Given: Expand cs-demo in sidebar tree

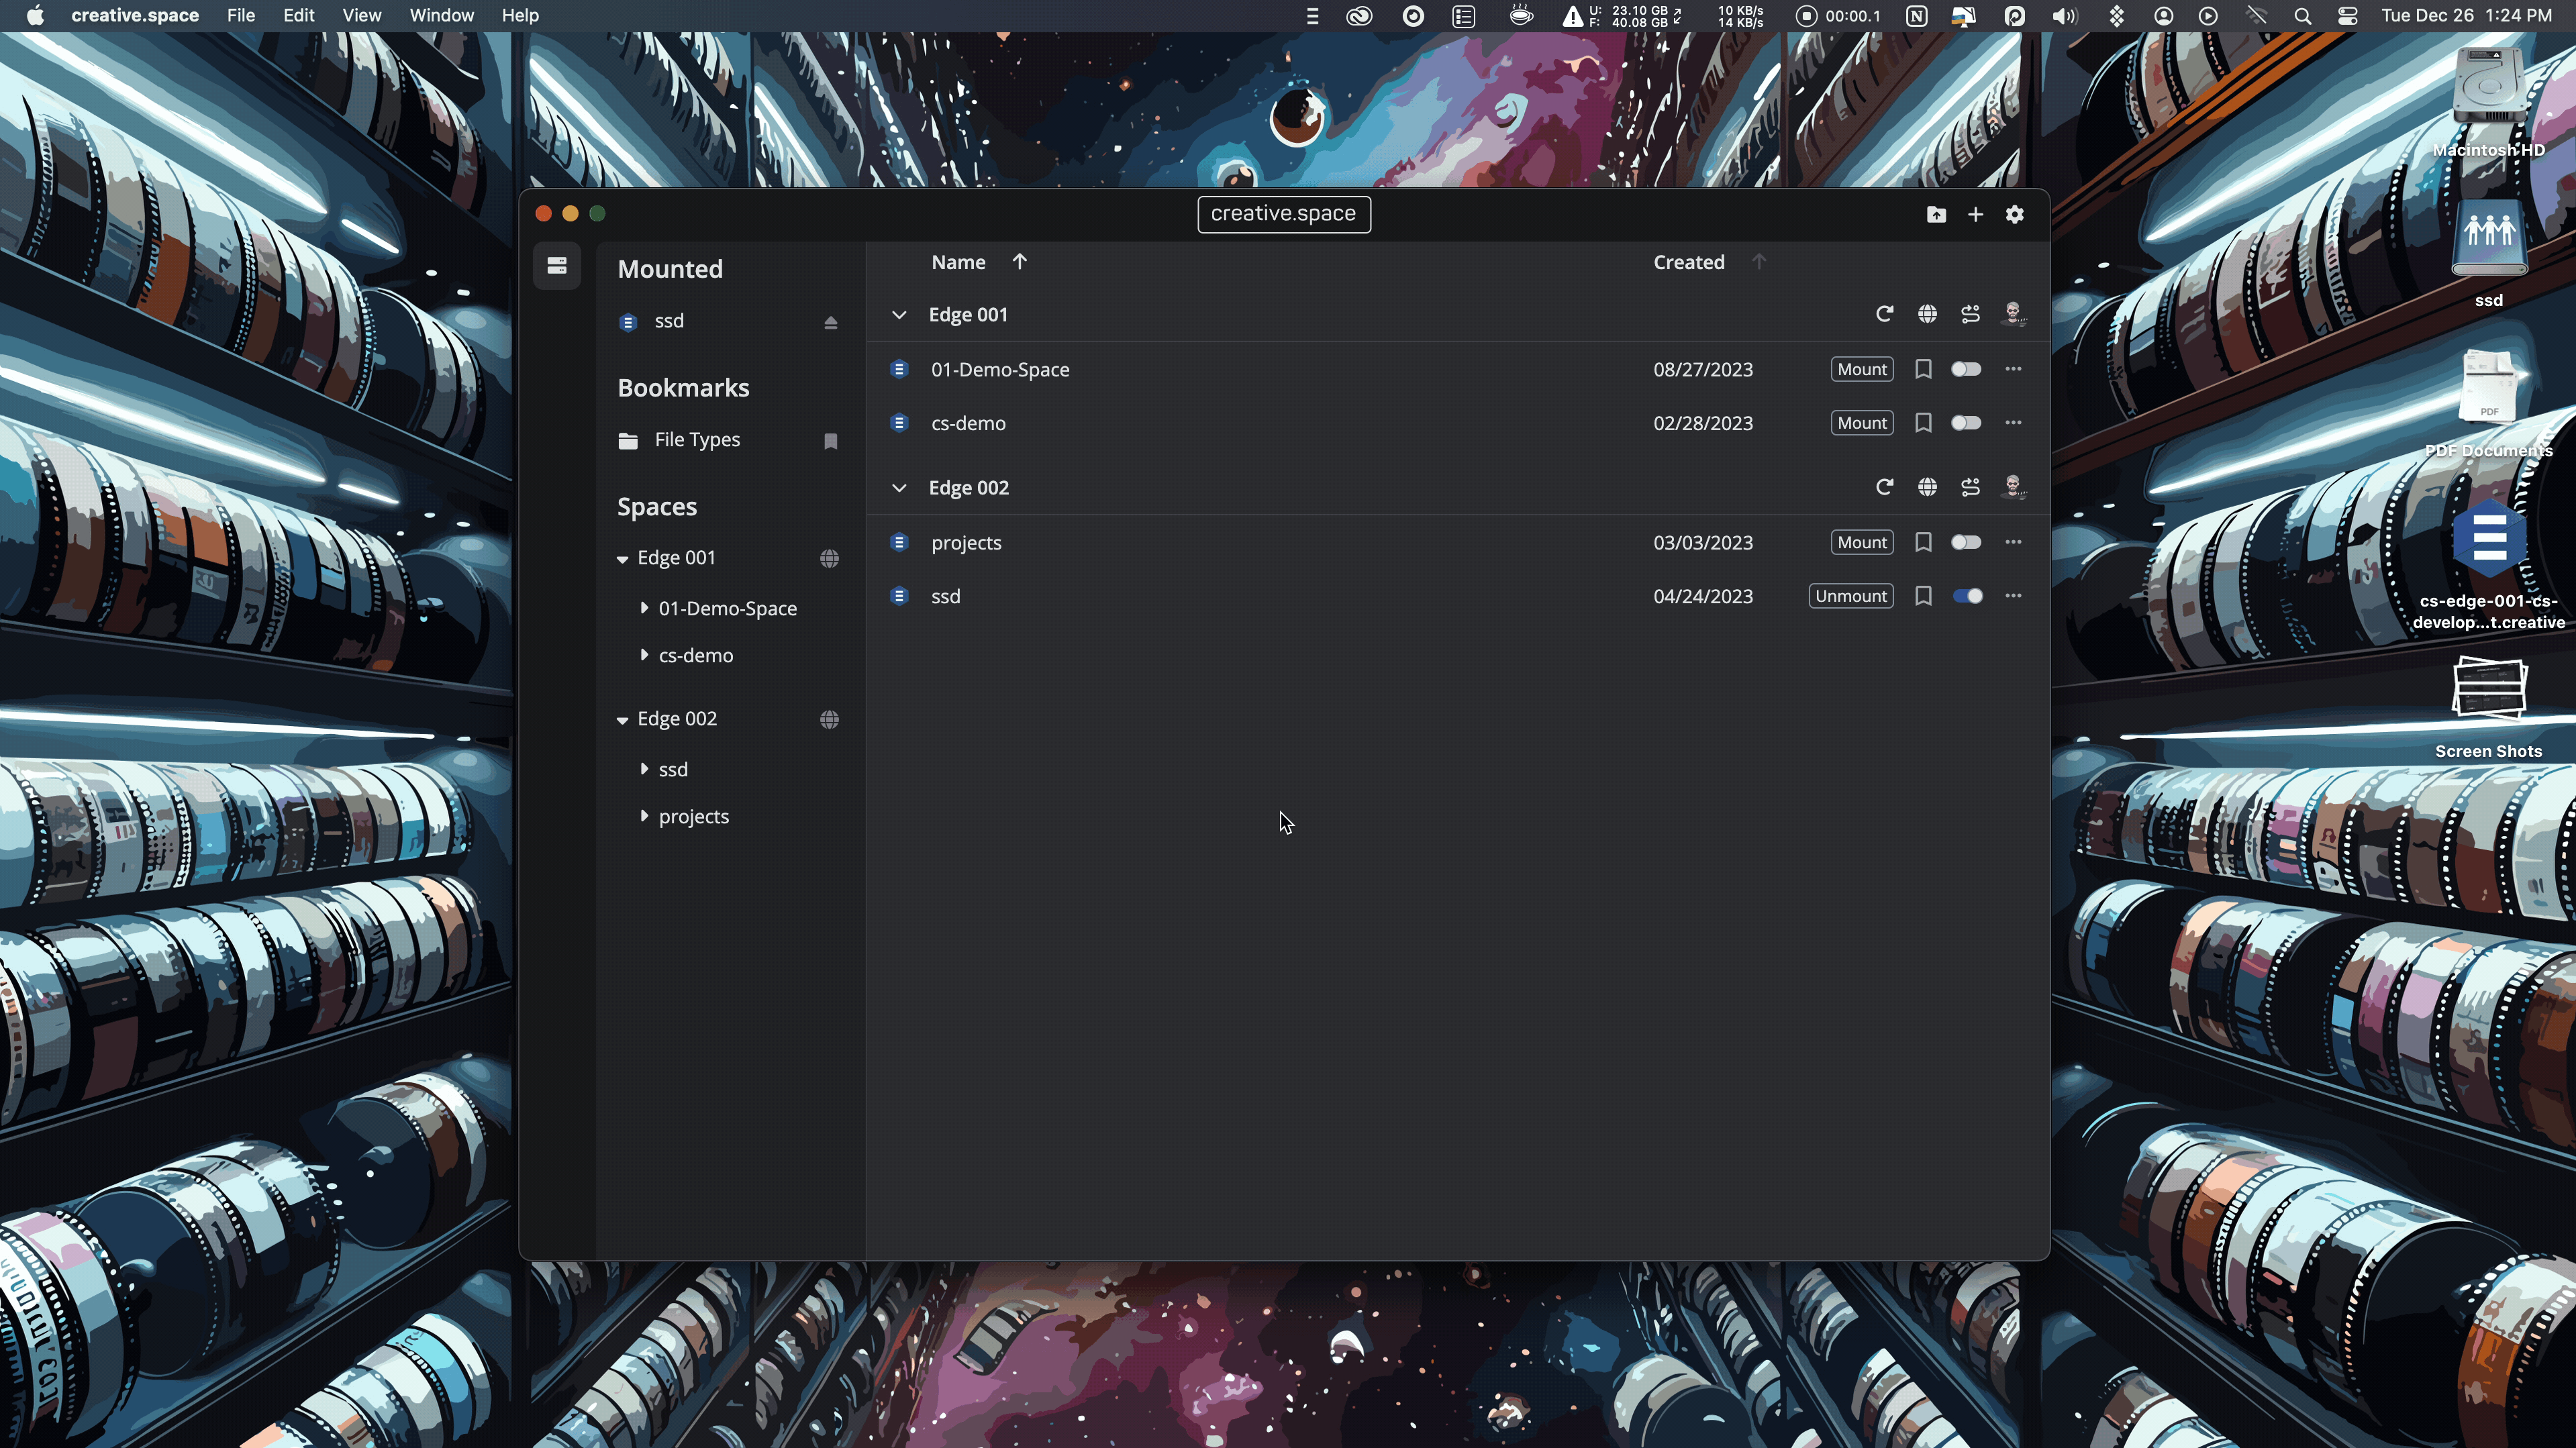Looking at the screenshot, I should [644, 655].
